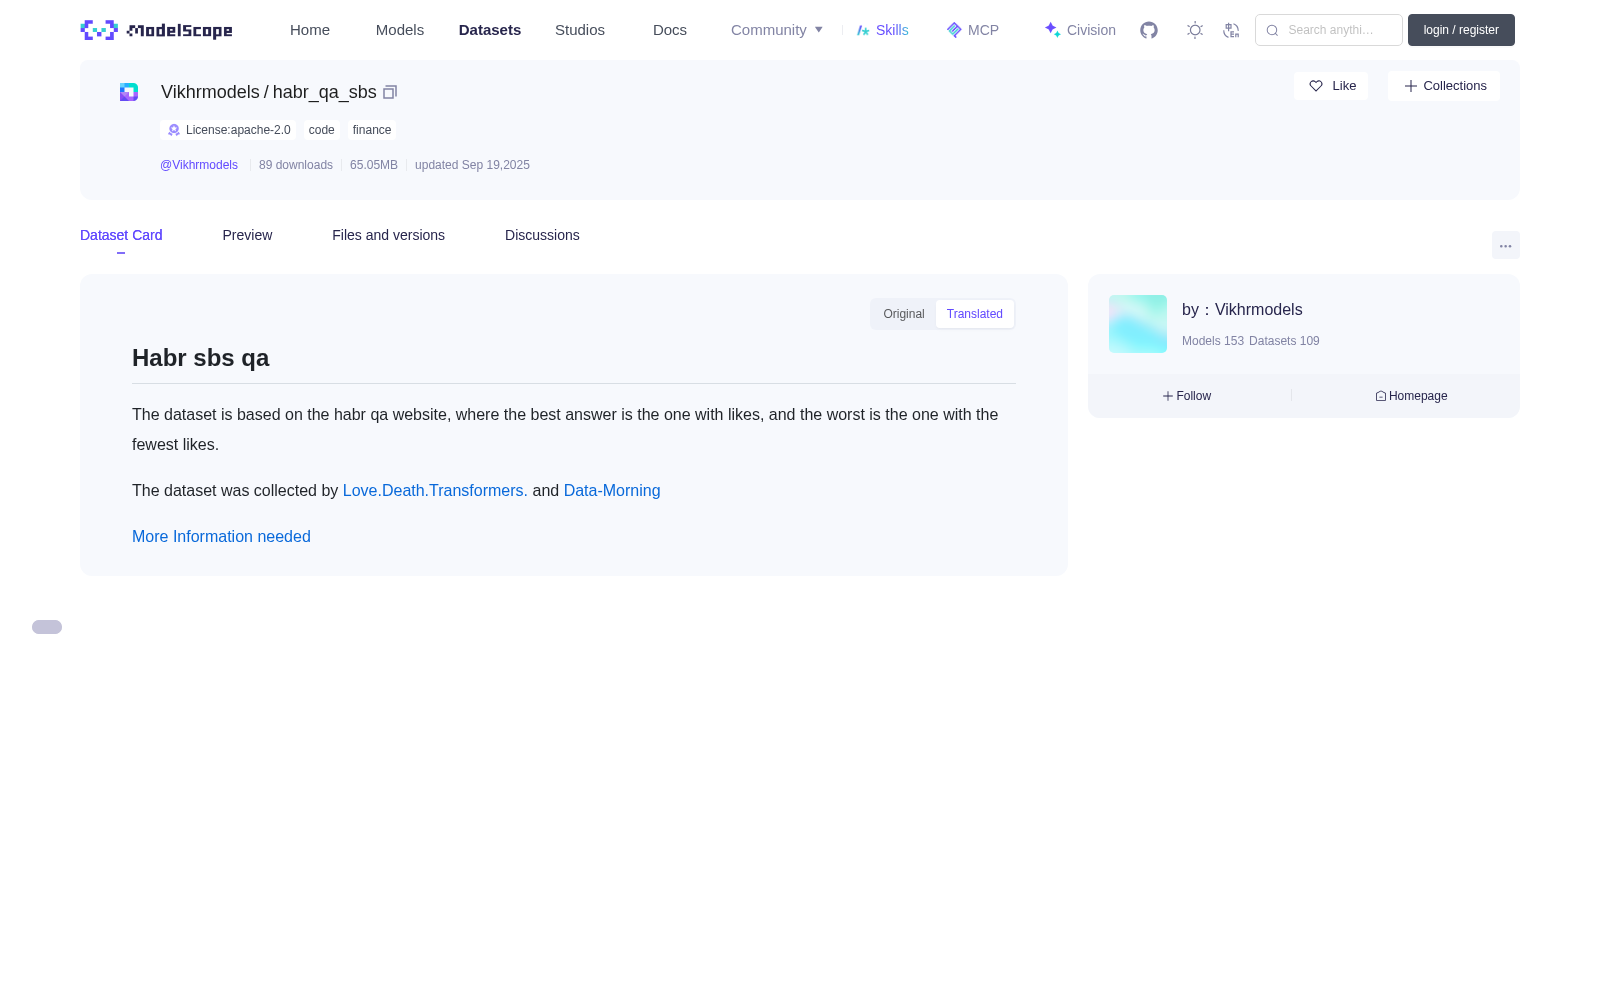Toggle the light/dark theme sun icon
Image resolution: width=1600 pixels, height=1000 pixels.
[1195, 30]
